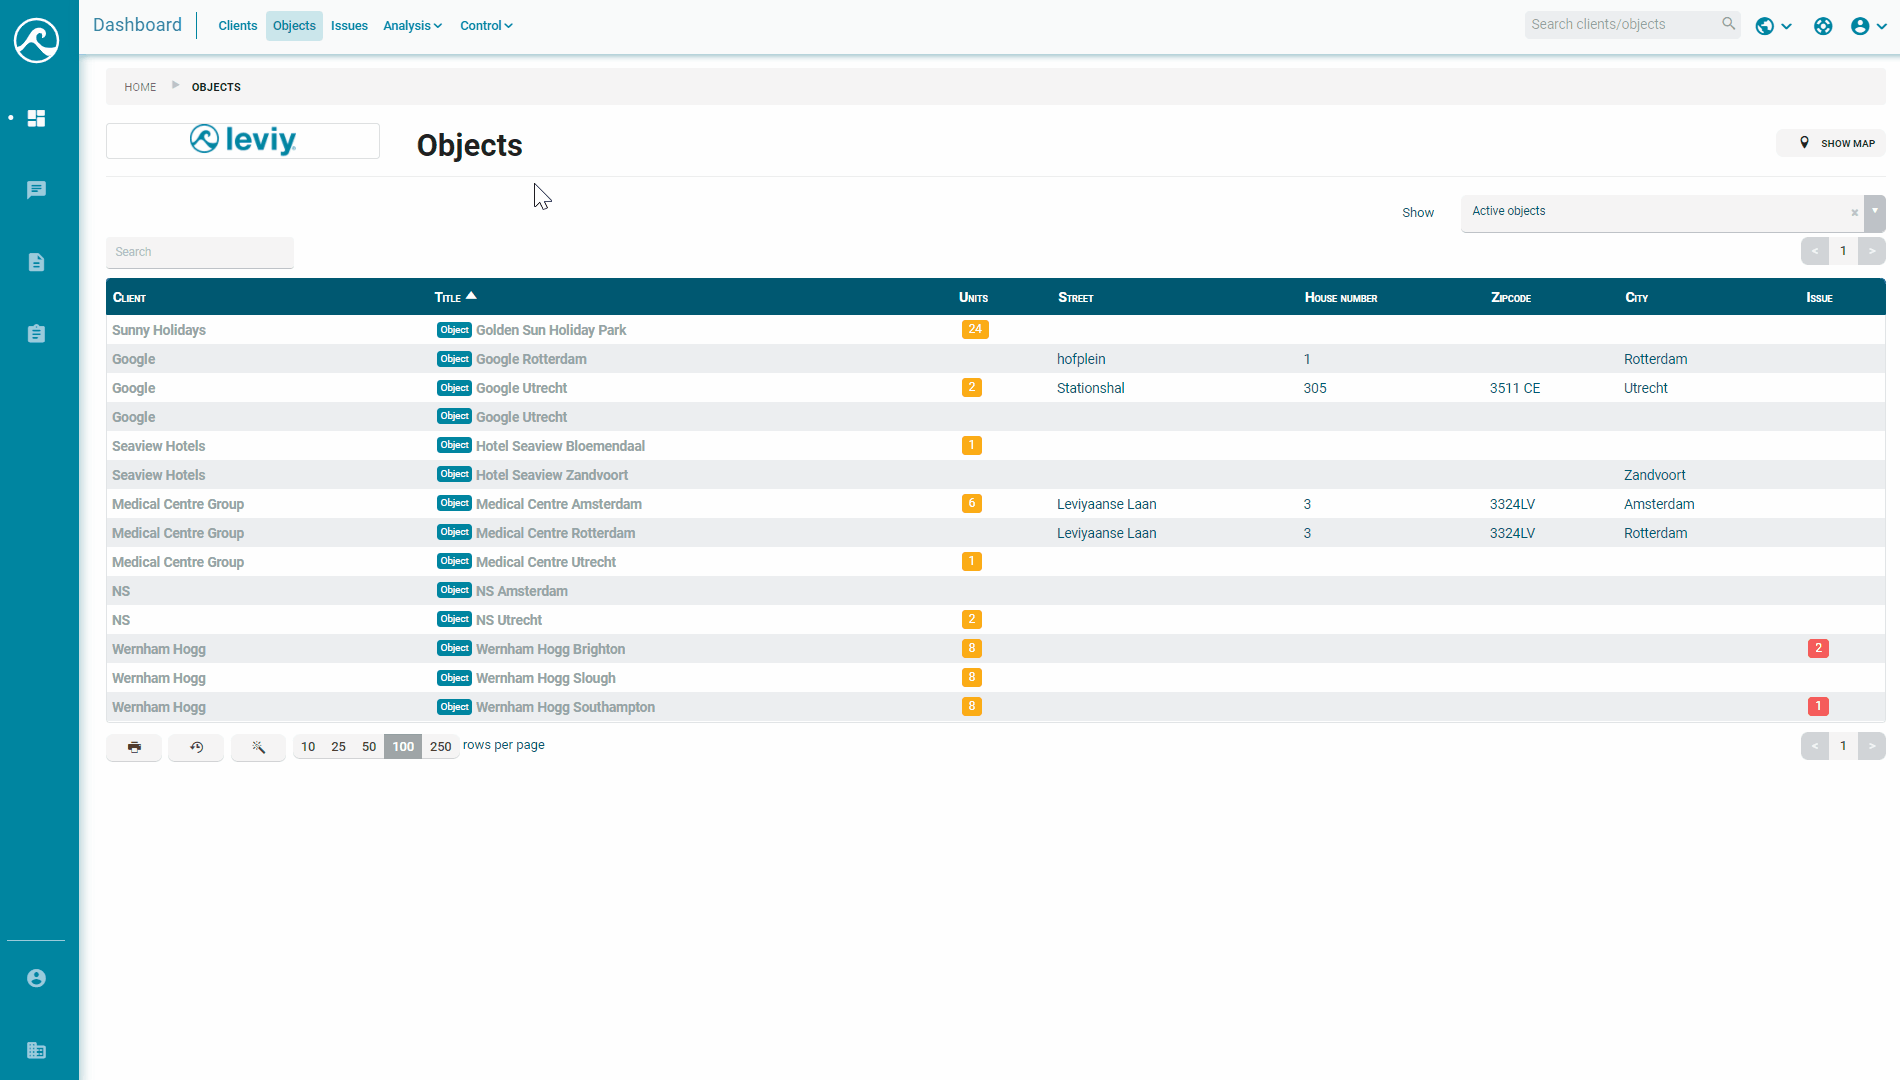Click the user profile icon near sidebar bottom
The width and height of the screenshot is (1900, 1080).
click(x=36, y=978)
